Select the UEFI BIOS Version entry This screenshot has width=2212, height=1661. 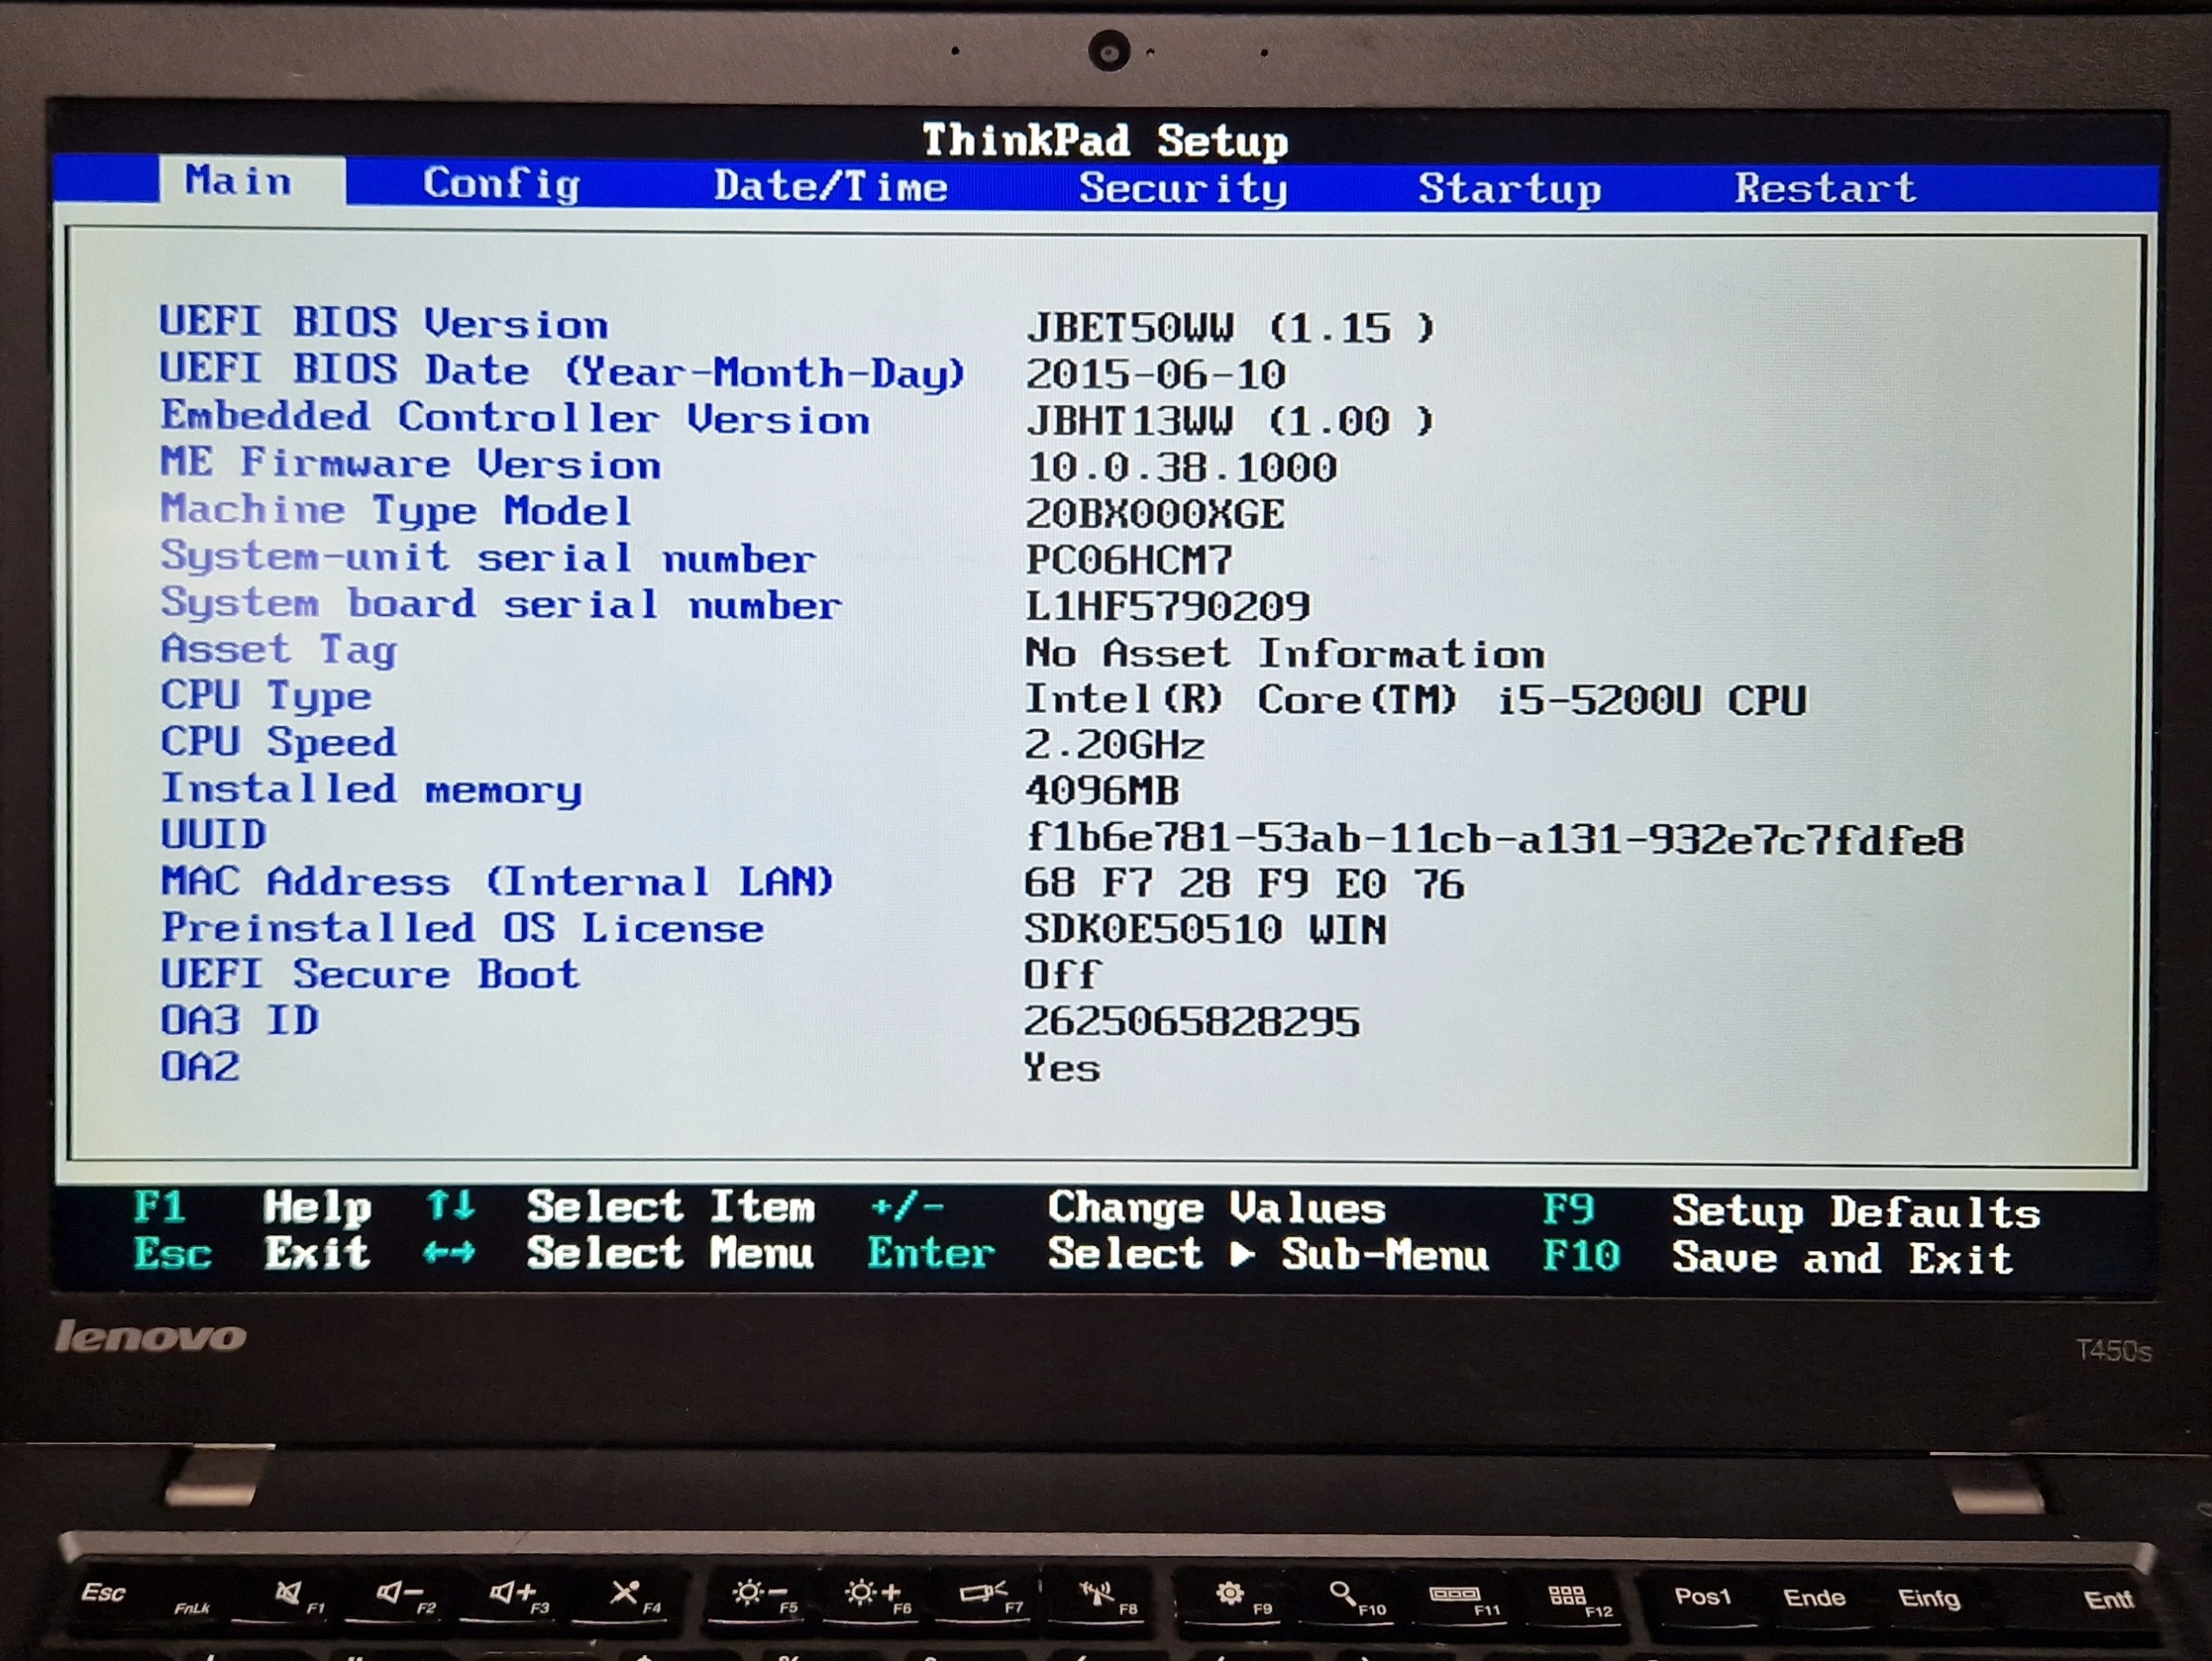point(383,323)
